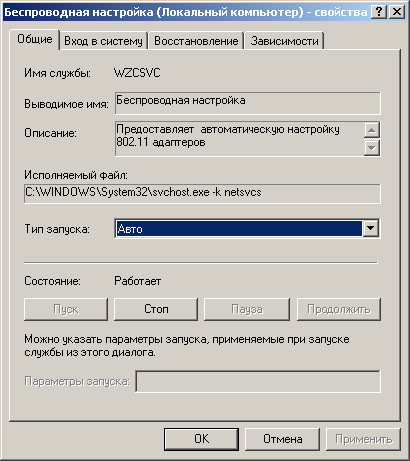410x461 pixels.
Task: Click the Применить button
Action: click(x=363, y=439)
